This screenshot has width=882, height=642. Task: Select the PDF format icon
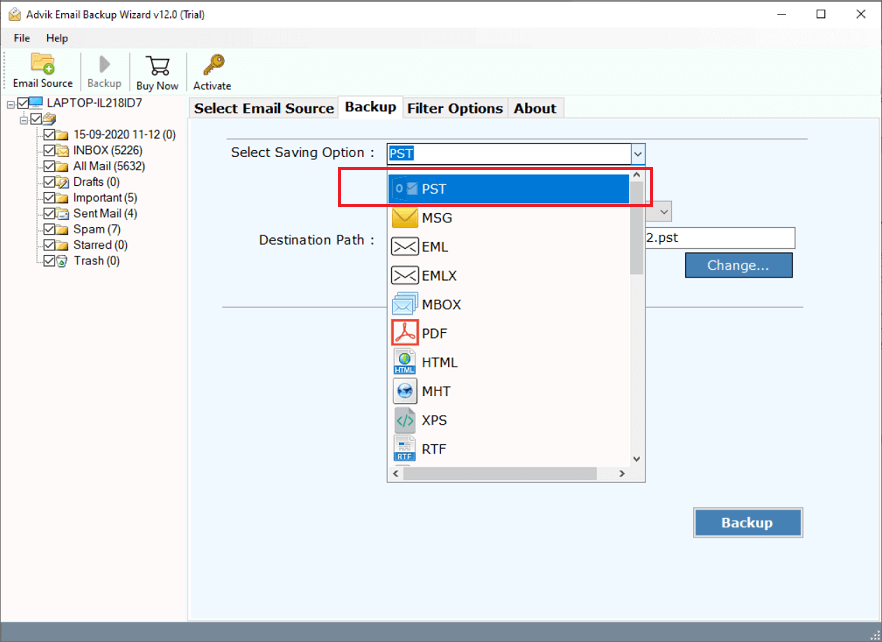pyautogui.click(x=405, y=333)
